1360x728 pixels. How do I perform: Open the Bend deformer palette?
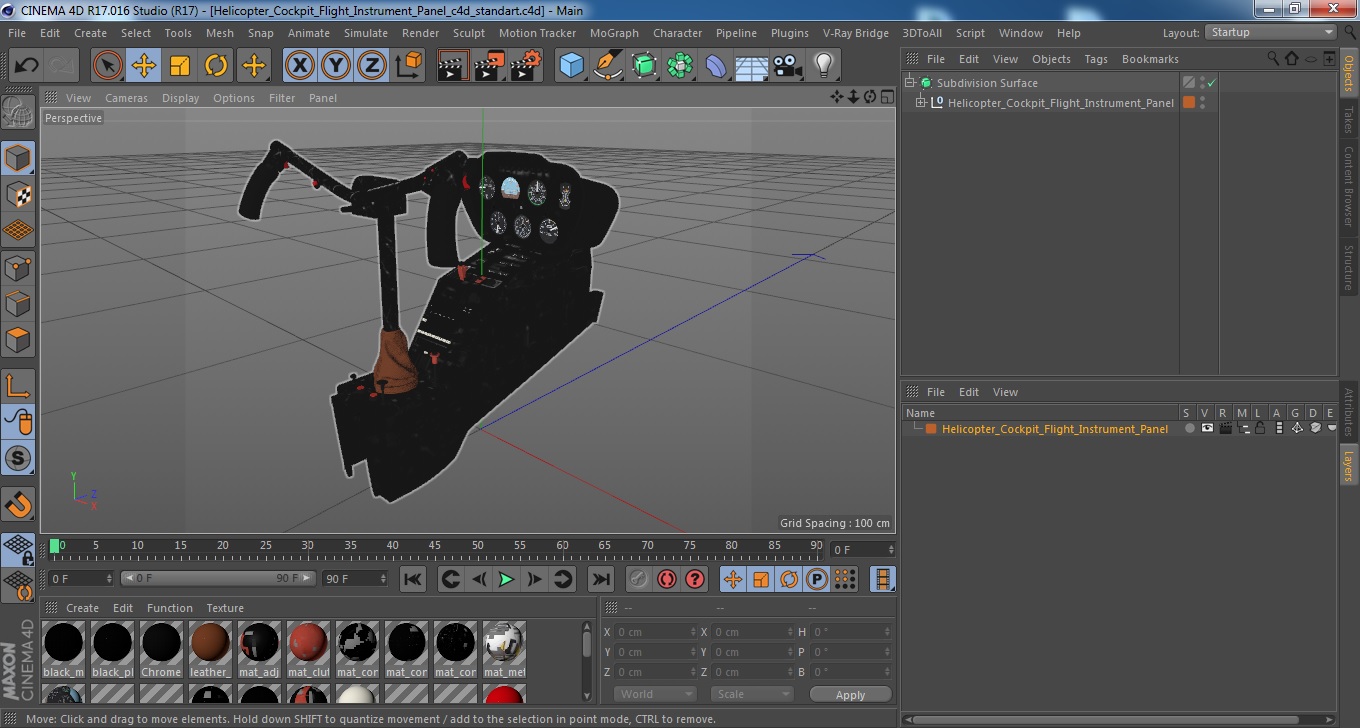[716, 66]
